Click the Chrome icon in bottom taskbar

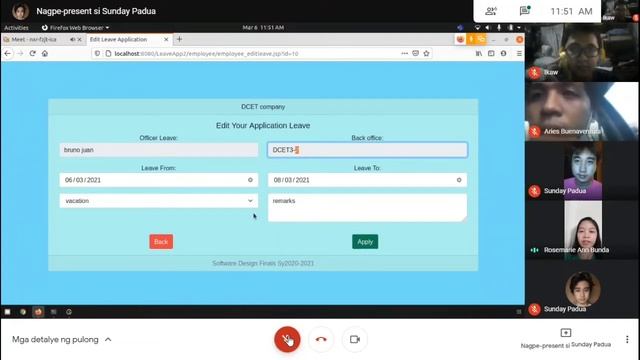[23, 312]
